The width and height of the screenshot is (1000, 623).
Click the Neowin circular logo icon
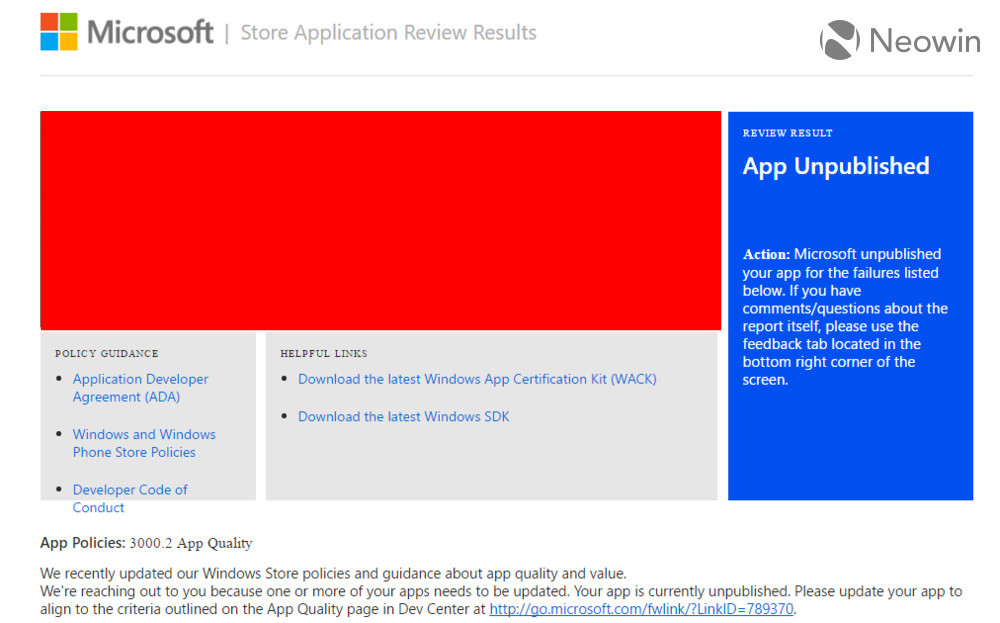(x=839, y=40)
